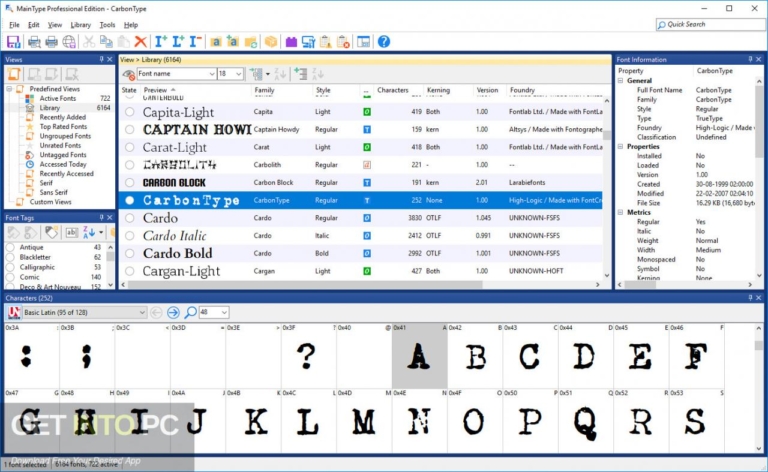Collapse the Properties section in Font Information
The height and width of the screenshot is (472, 768).
621,146
